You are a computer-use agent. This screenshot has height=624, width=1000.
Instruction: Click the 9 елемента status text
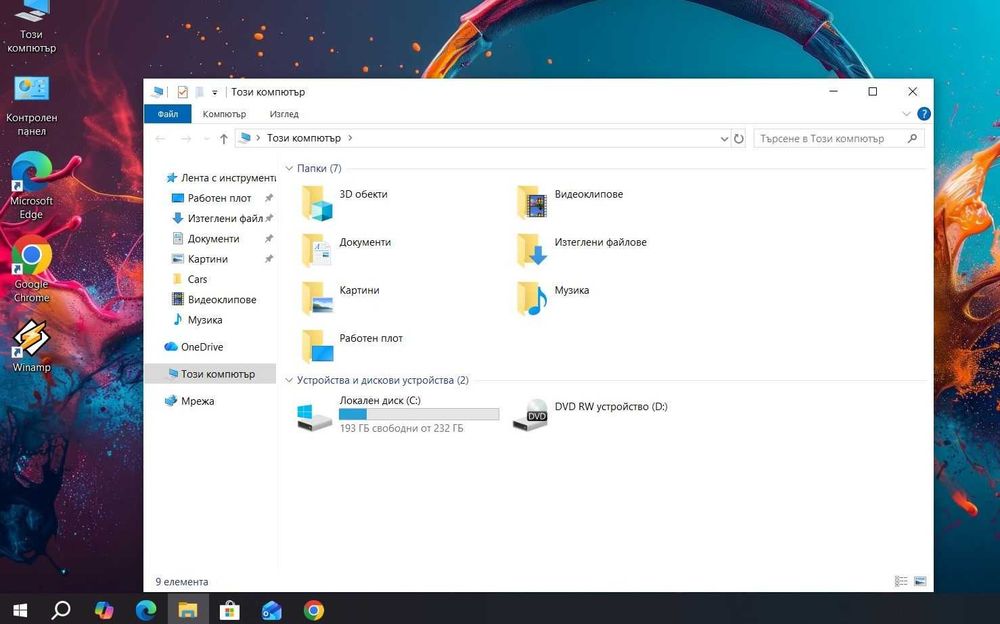(182, 582)
